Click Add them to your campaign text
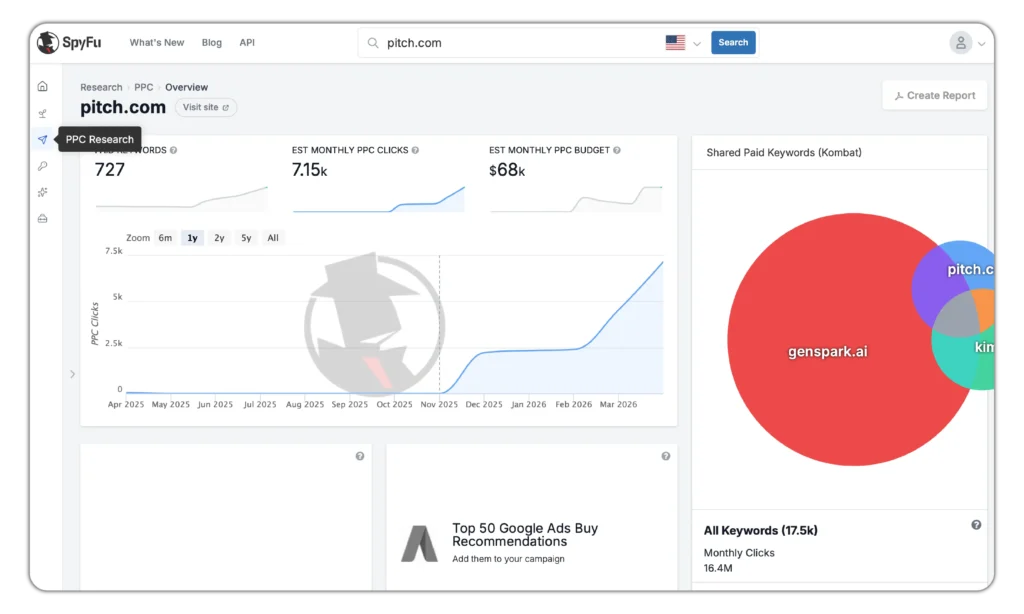This screenshot has width=1024, height=614. point(508,559)
